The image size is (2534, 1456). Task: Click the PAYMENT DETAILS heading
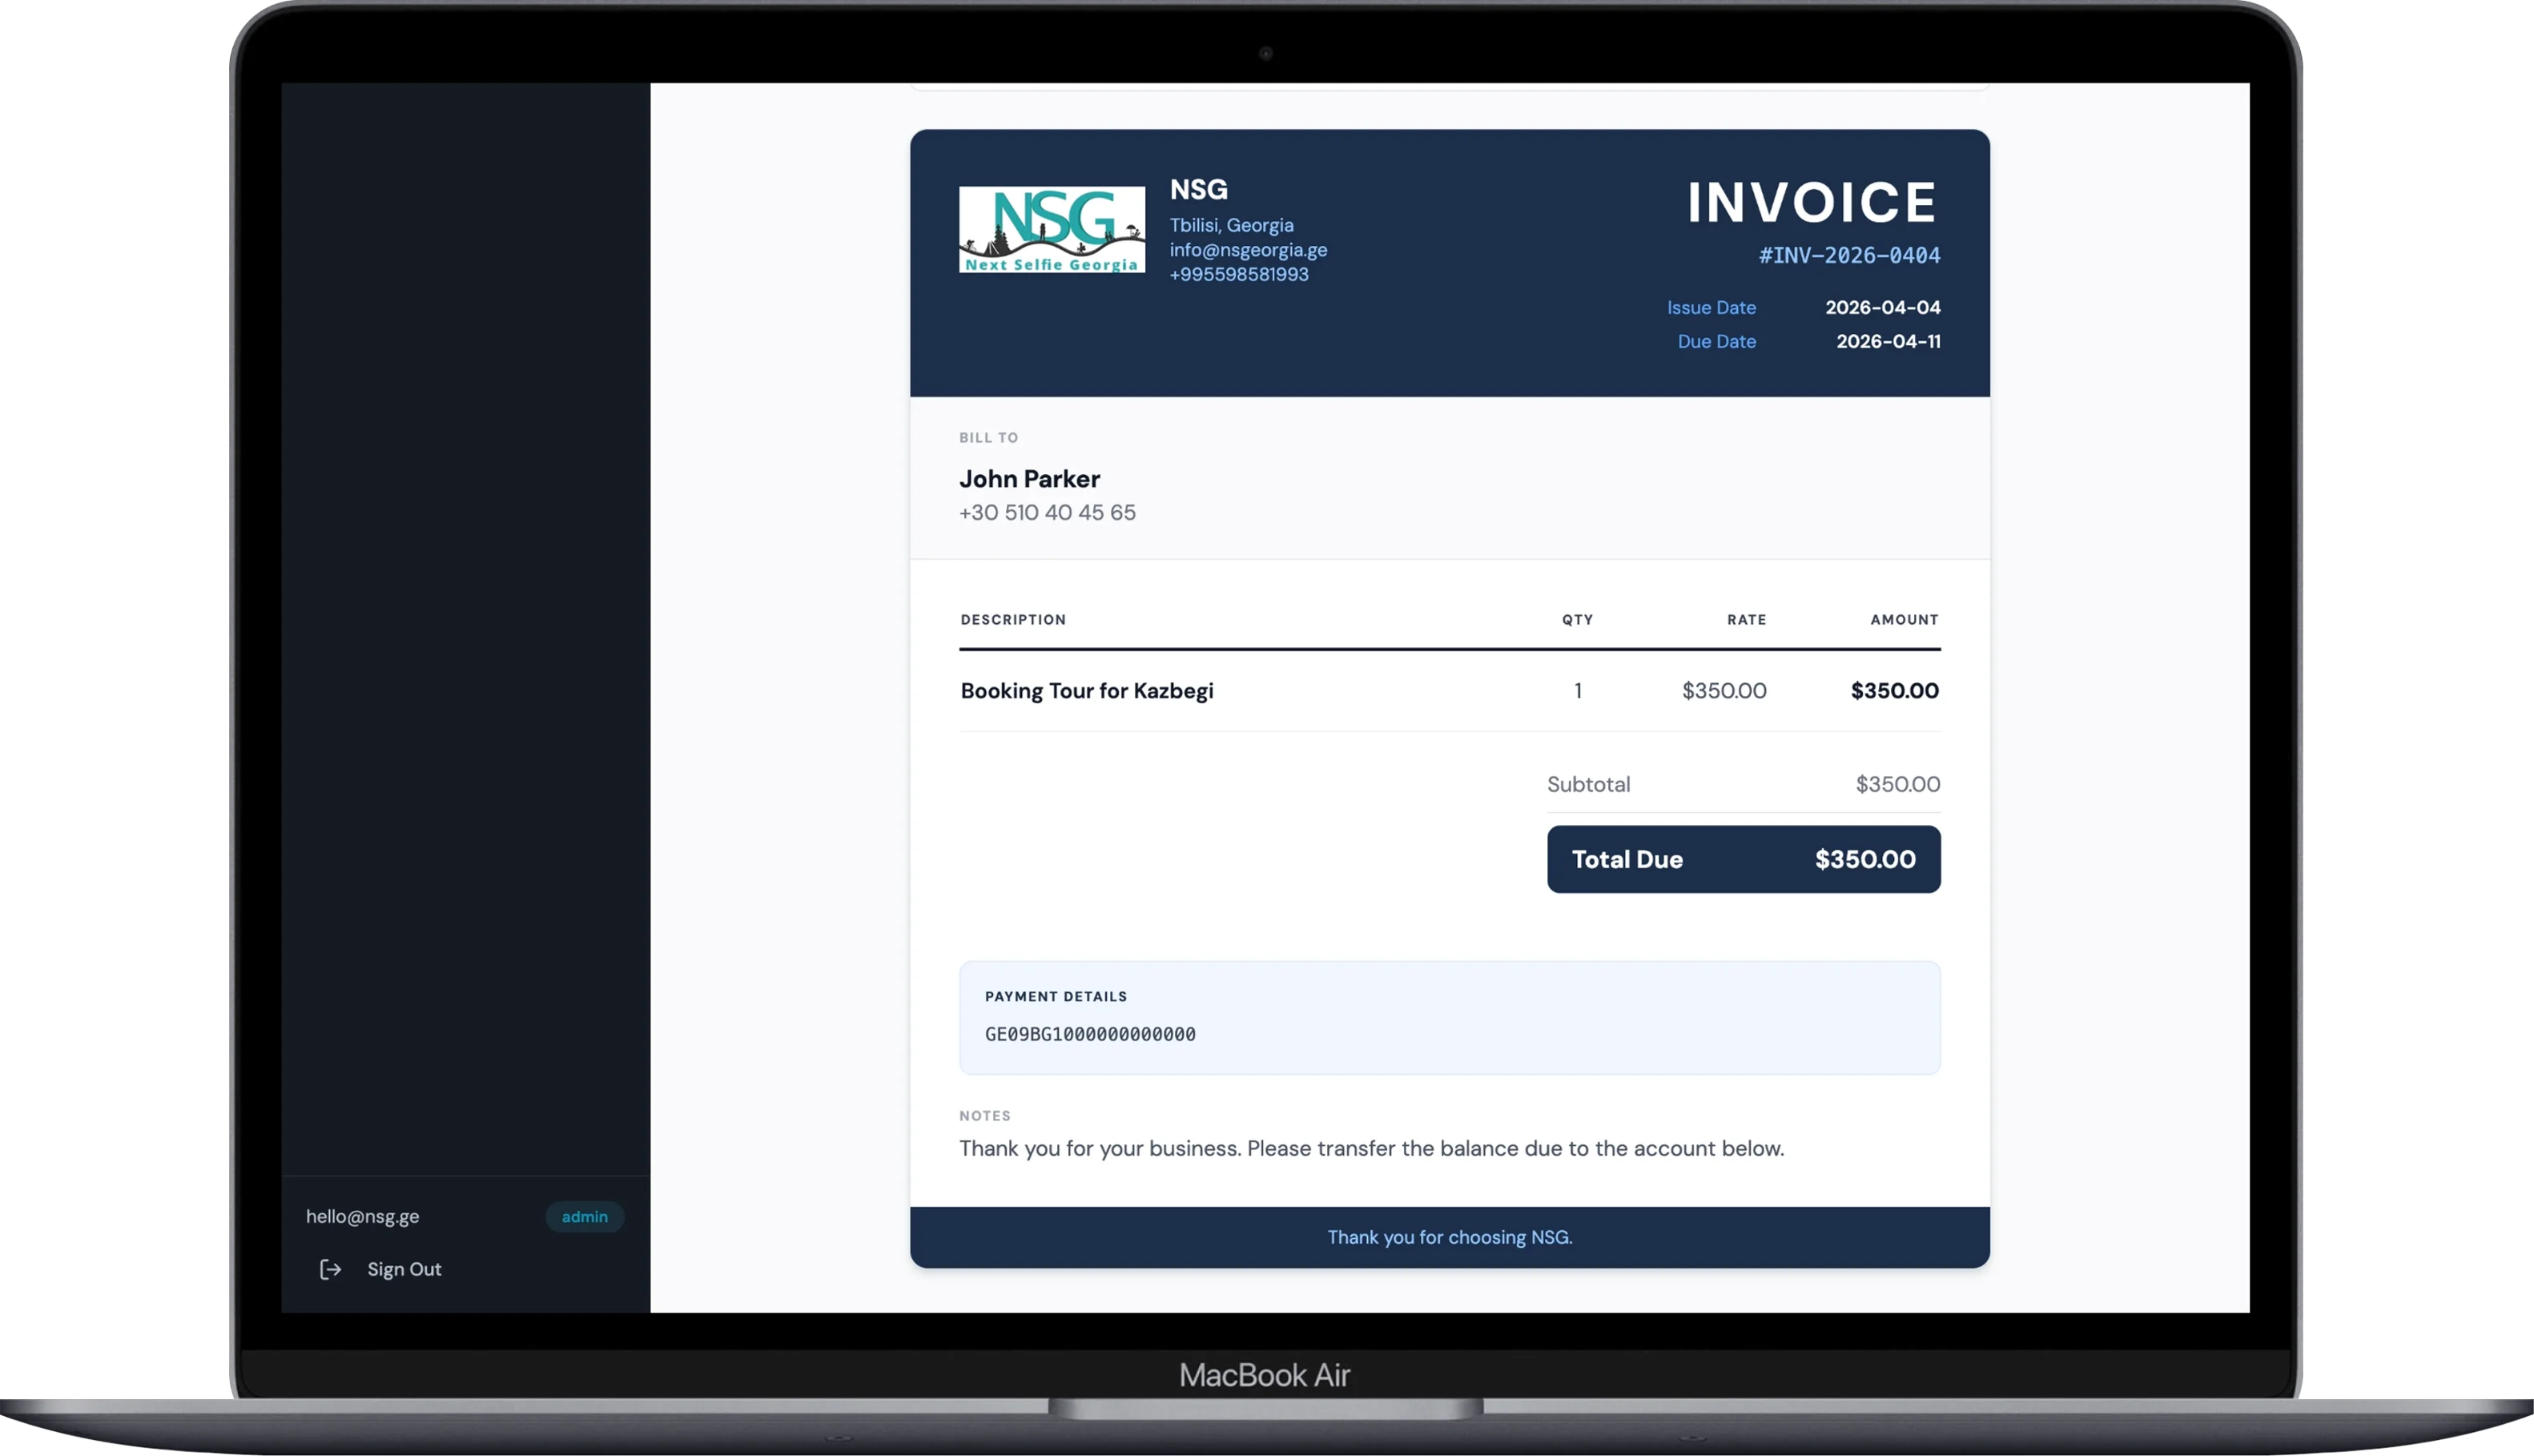tap(1056, 997)
